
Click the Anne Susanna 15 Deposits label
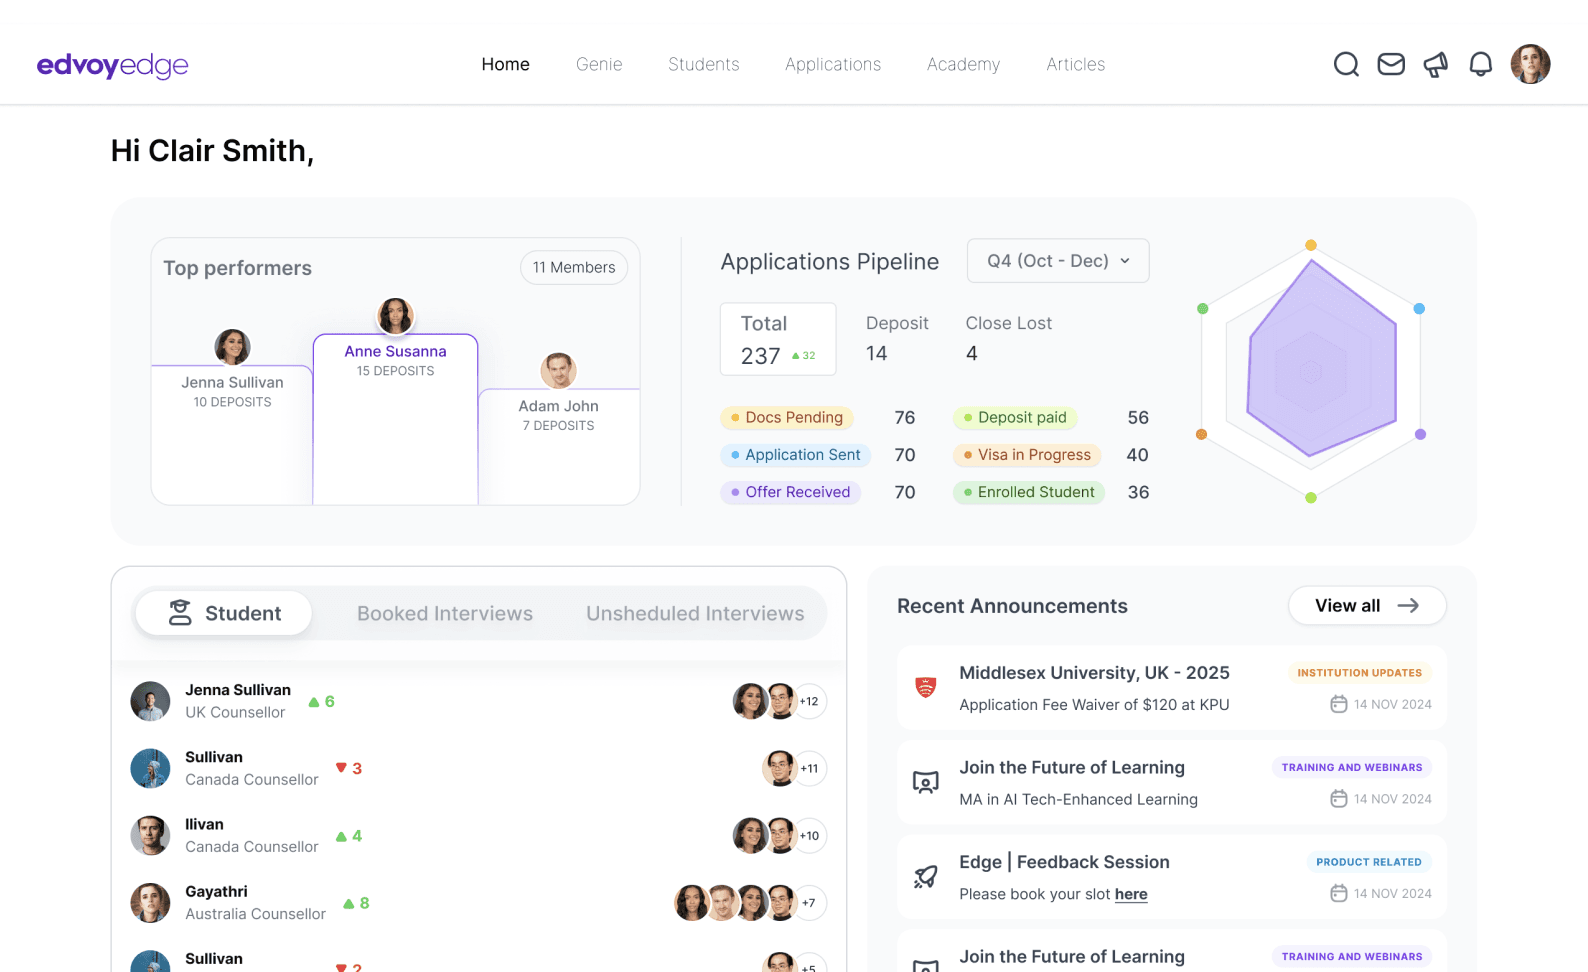pyautogui.click(x=395, y=361)
